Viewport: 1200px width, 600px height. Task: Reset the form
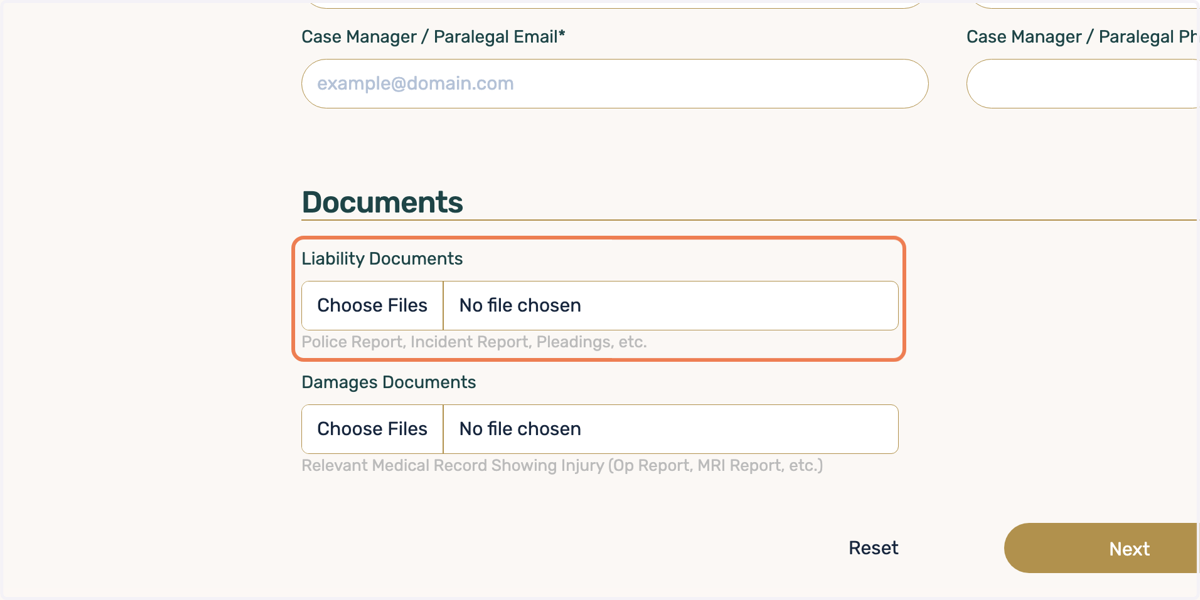[x=873, y=548]
